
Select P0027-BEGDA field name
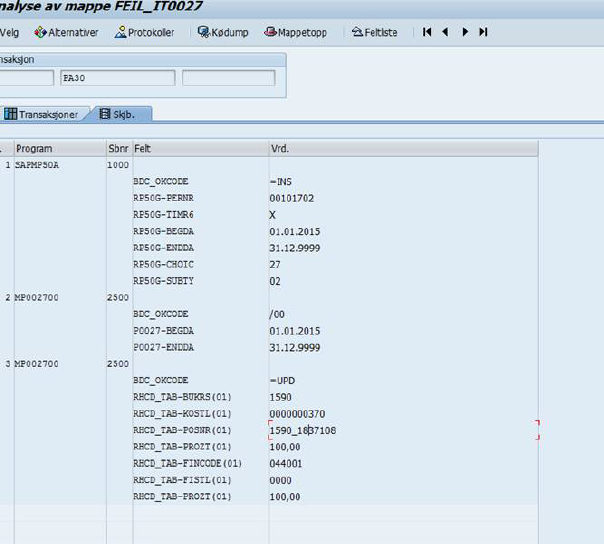pyautogui.click(x=163, y=331)
